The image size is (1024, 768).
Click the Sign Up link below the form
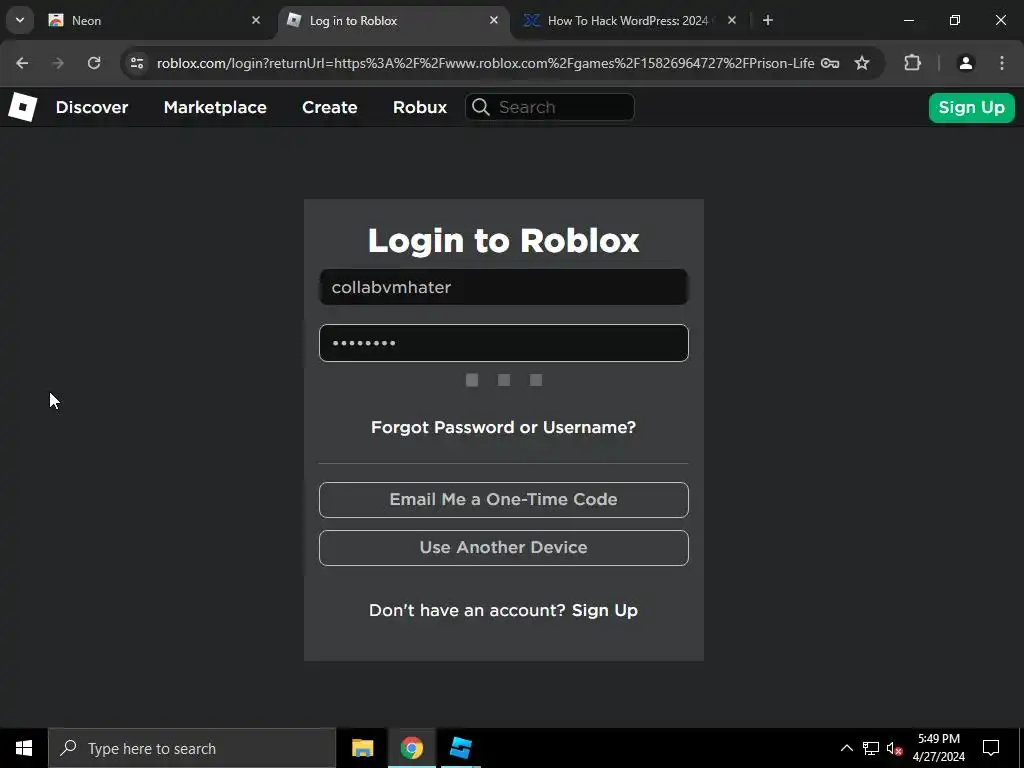(605, 610)
